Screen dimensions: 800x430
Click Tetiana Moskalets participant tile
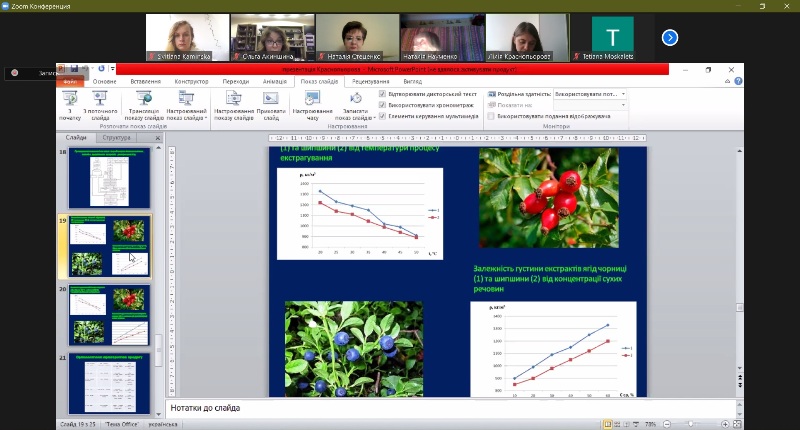click(x=612, y=37)
